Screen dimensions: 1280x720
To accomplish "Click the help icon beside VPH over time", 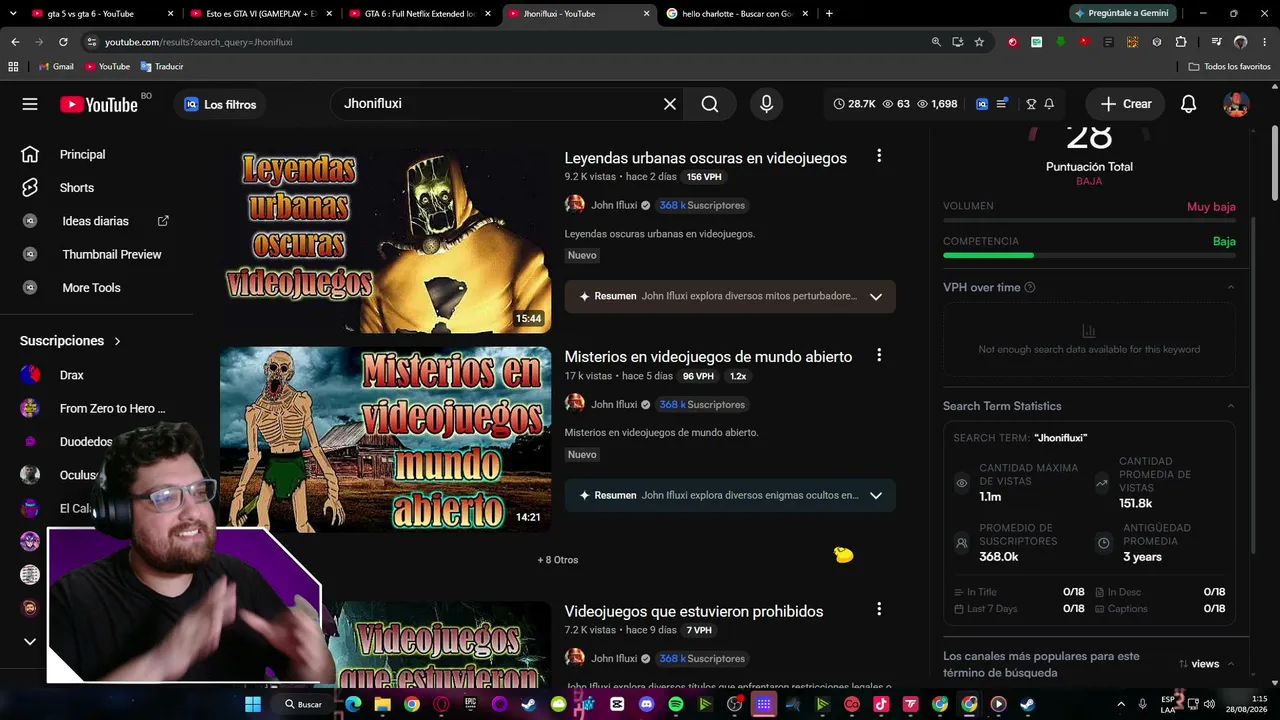I will tap(1030, 288).
